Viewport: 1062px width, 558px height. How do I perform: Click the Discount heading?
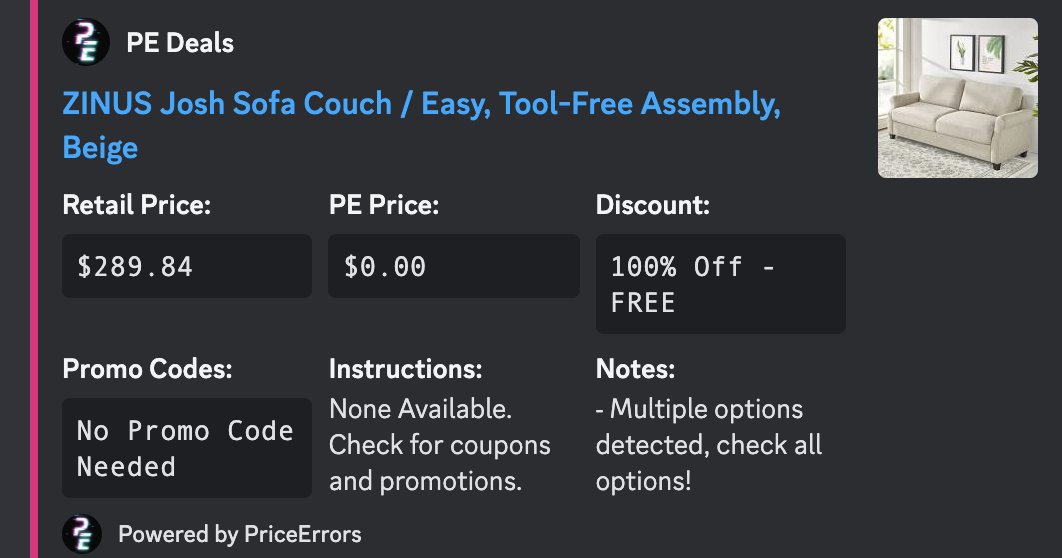click(653, 206)
